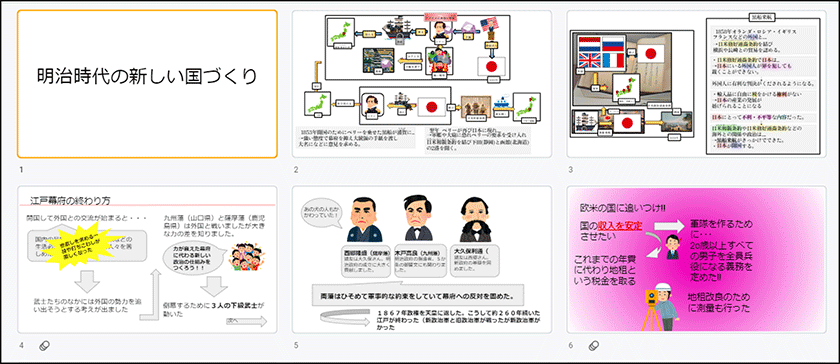Click the 次へ arrow on slide 4
This screenshot has width=840, height=364.
click(x=246, y=321)
